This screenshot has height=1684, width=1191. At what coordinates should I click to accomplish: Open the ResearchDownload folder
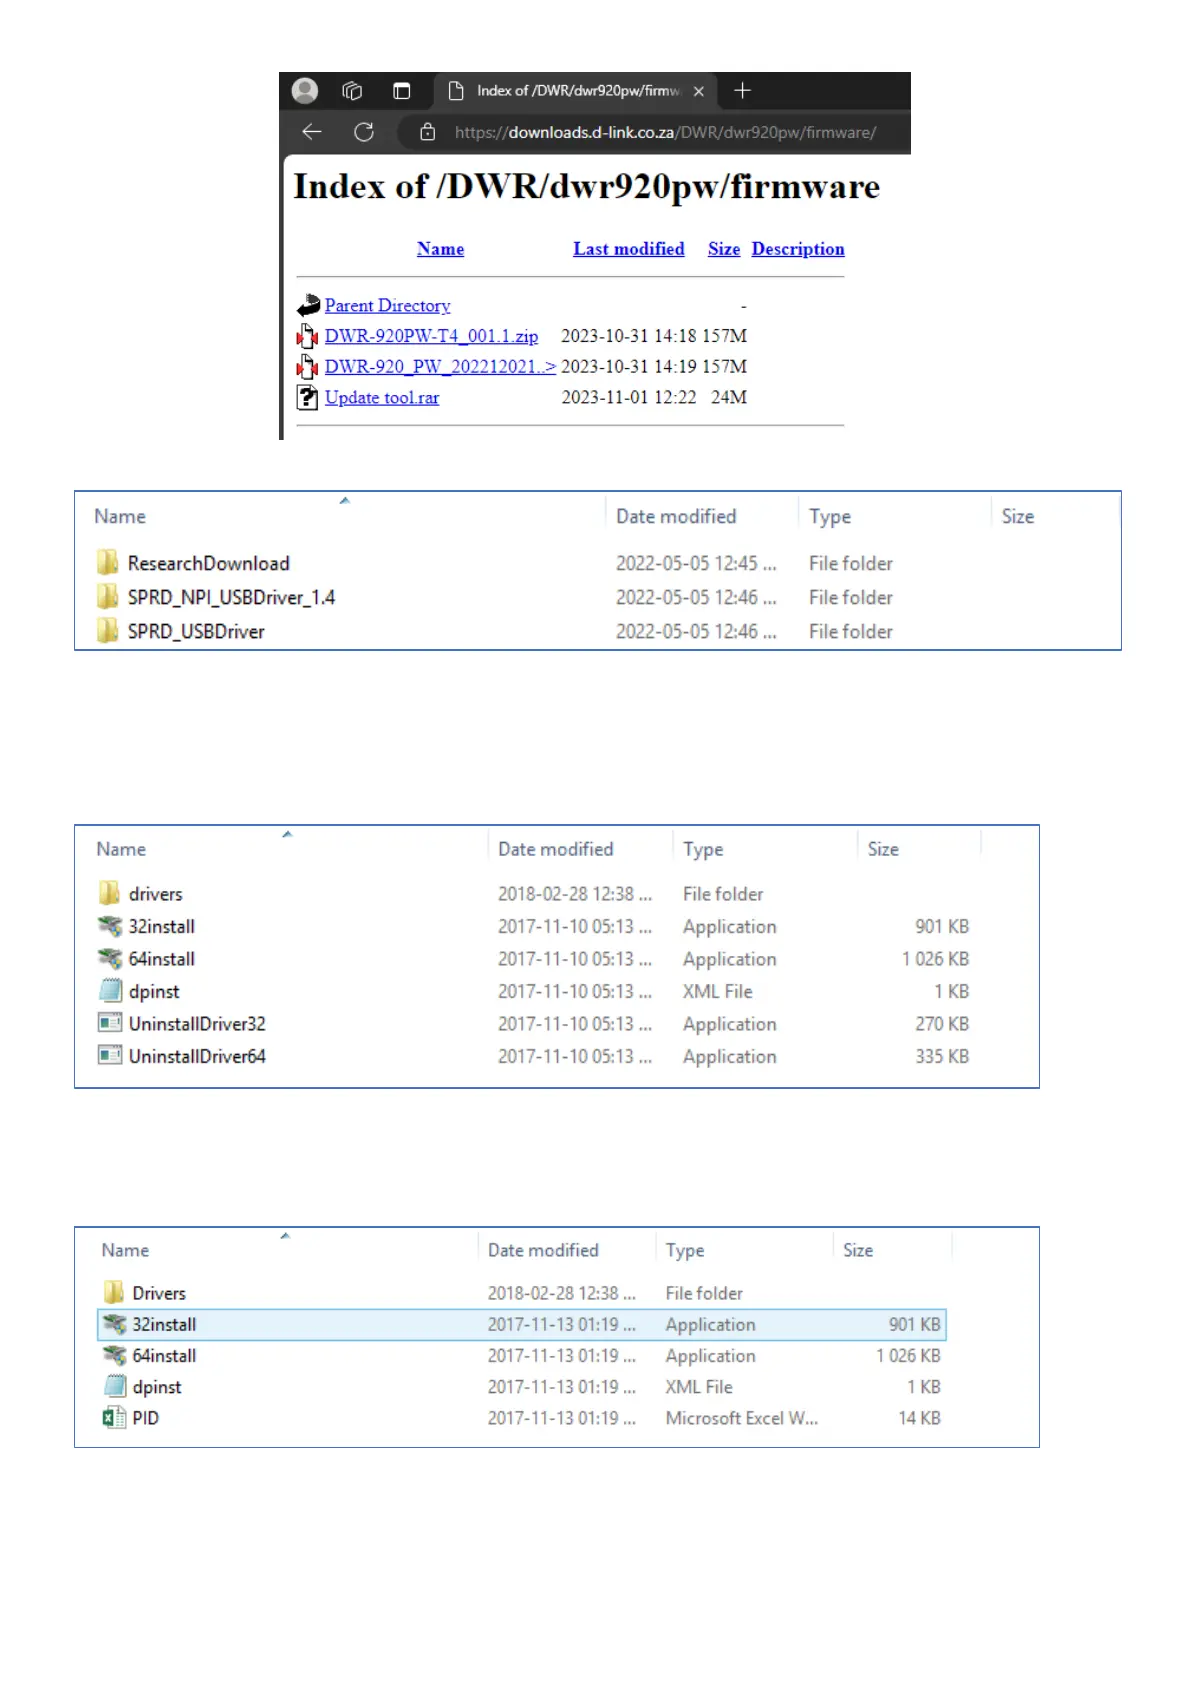208,564
